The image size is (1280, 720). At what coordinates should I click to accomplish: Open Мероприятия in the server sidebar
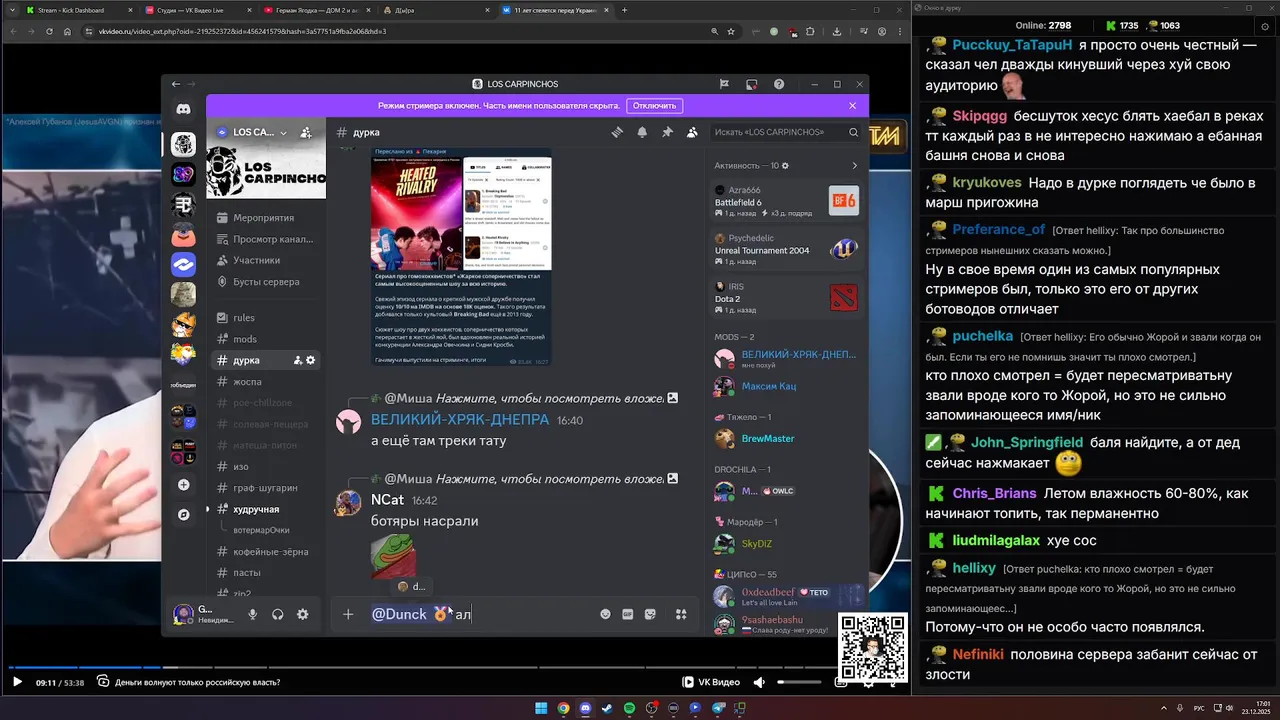265,218
